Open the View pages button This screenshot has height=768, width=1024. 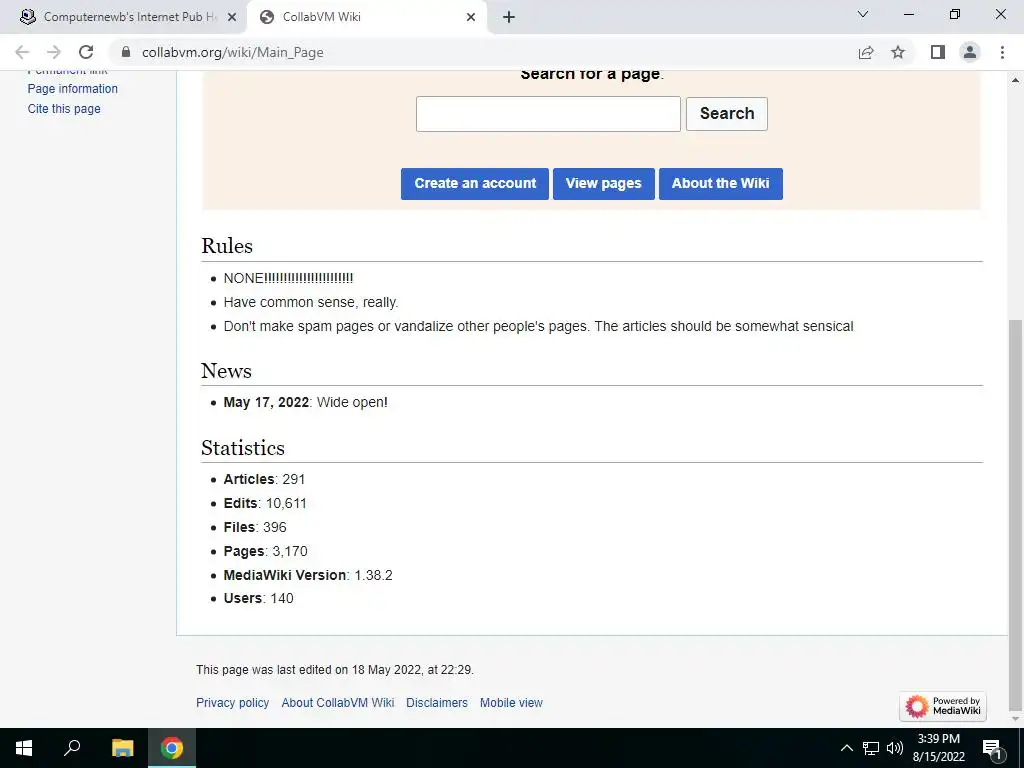603,184
